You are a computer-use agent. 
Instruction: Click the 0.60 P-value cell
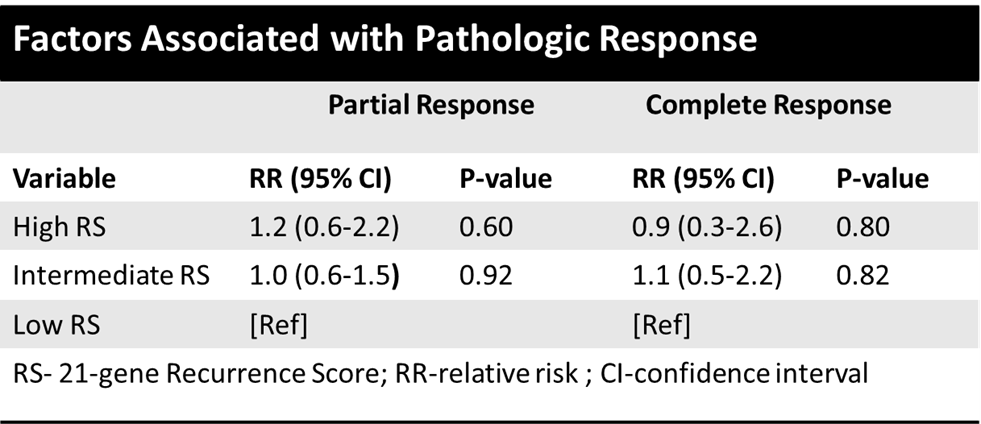pyautogui.click(x=486, y=227)
